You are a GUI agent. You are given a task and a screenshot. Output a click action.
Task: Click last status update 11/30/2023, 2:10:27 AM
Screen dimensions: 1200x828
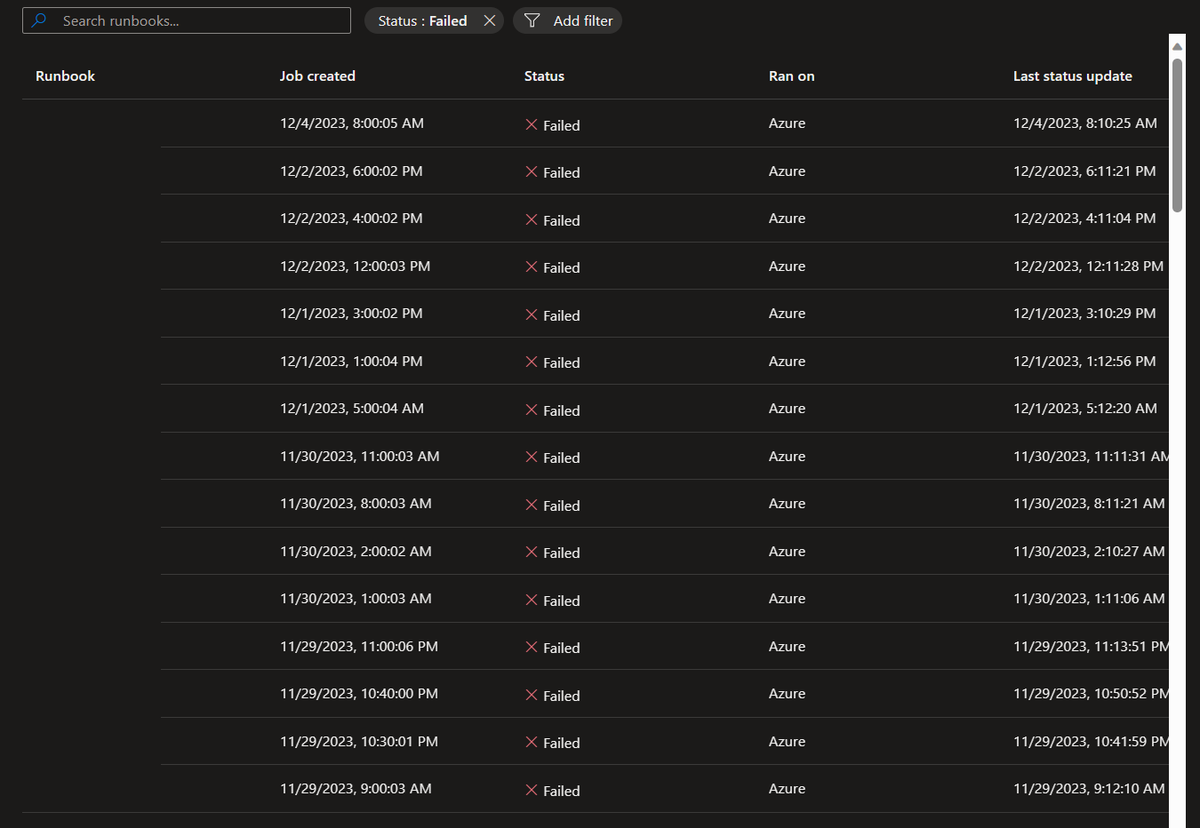click(1089, 551)
